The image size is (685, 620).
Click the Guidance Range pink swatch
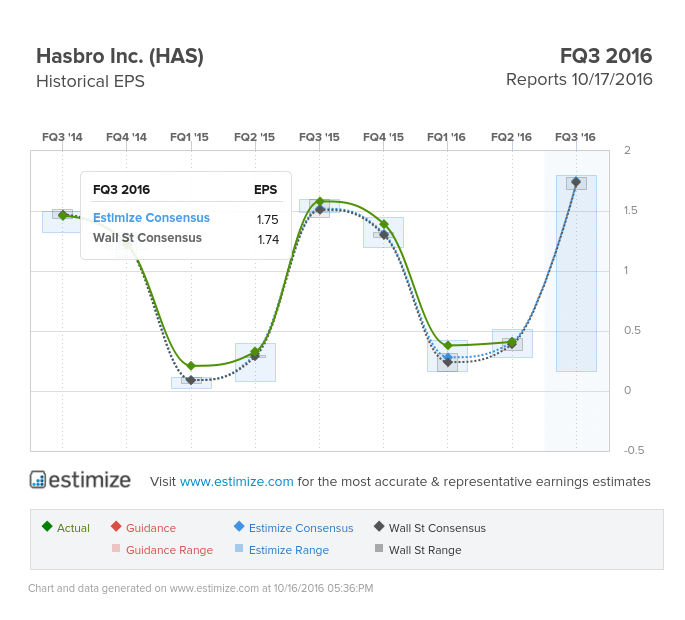(x=116, y=548)
